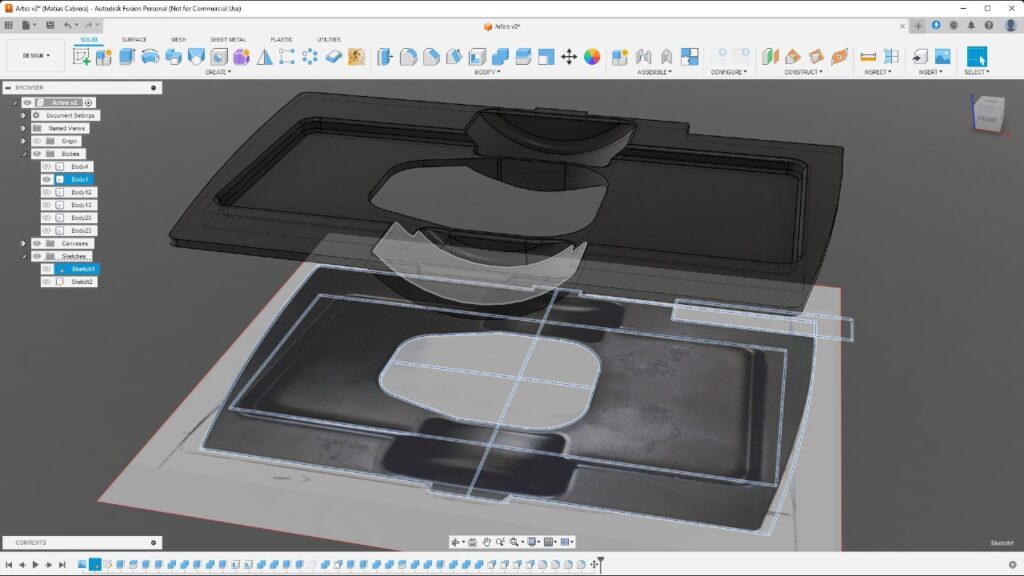Toggle visibility of Canvases folder

37,244
